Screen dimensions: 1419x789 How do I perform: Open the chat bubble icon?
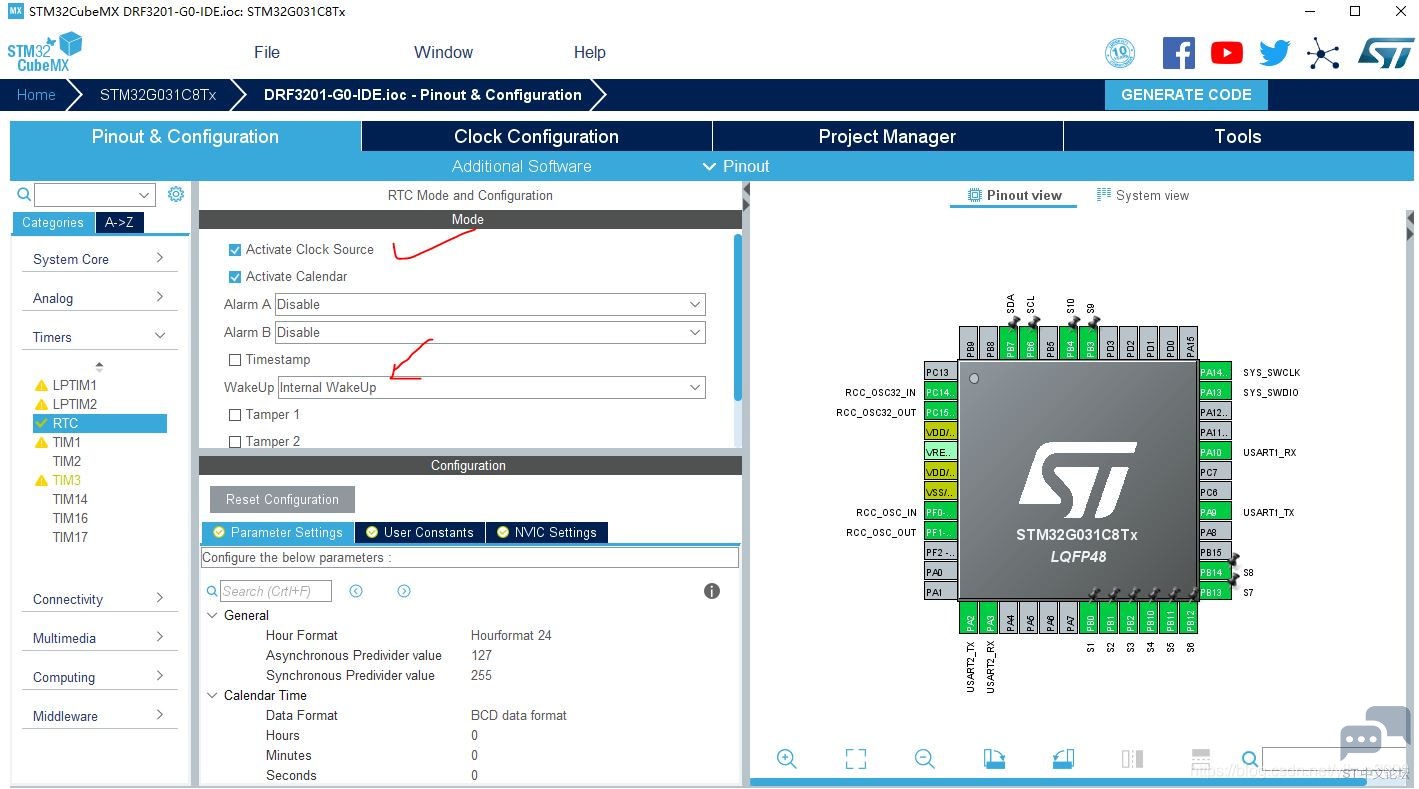pyautogui.click(x=1375, y=734)
